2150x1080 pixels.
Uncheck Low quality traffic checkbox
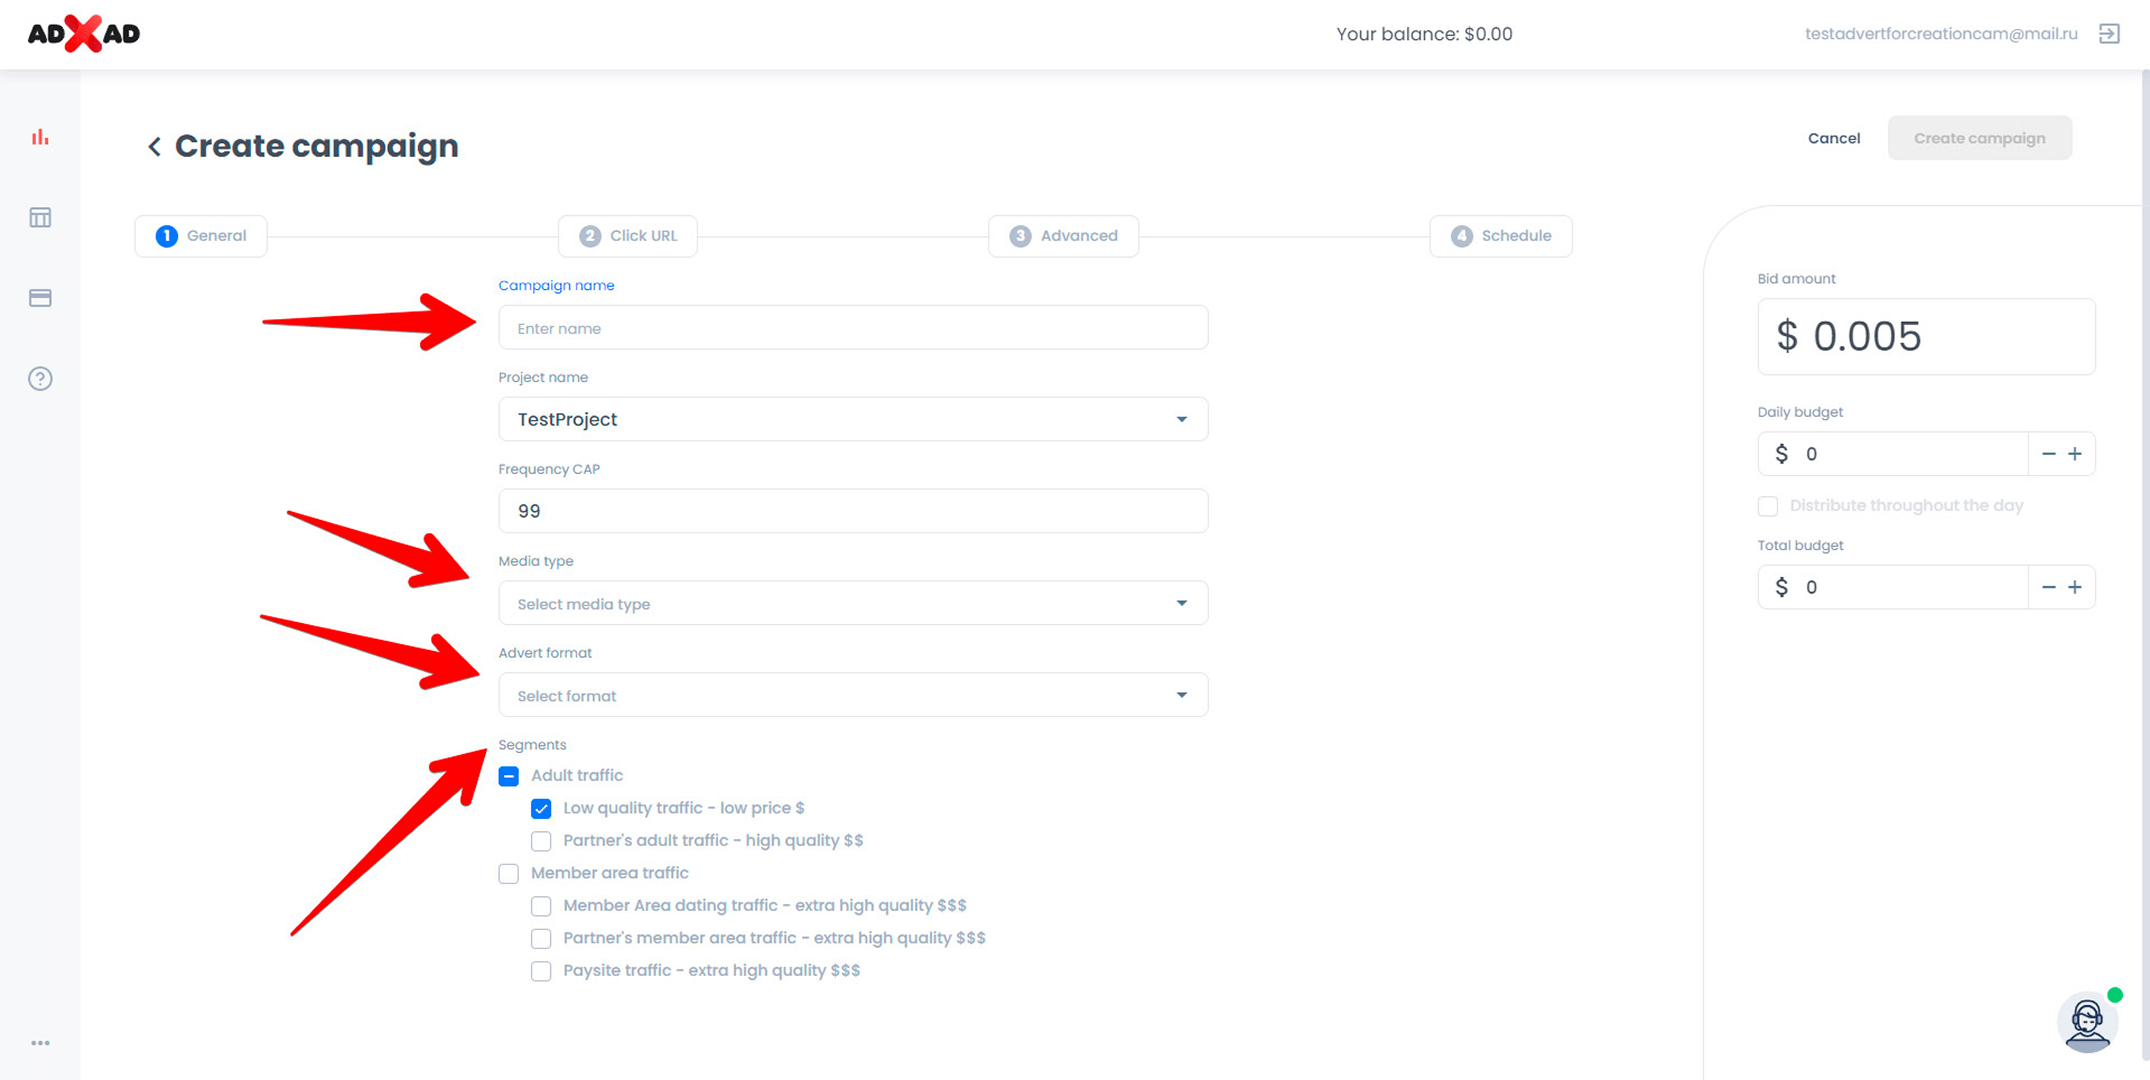541,808
